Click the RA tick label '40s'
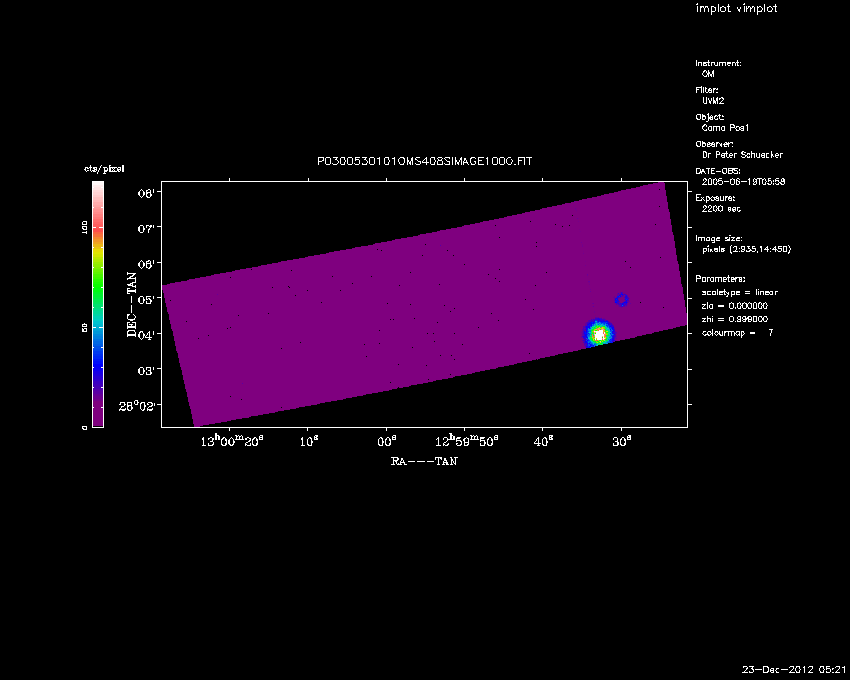Screen dimensions: 850x680 [x=543, y=442]
